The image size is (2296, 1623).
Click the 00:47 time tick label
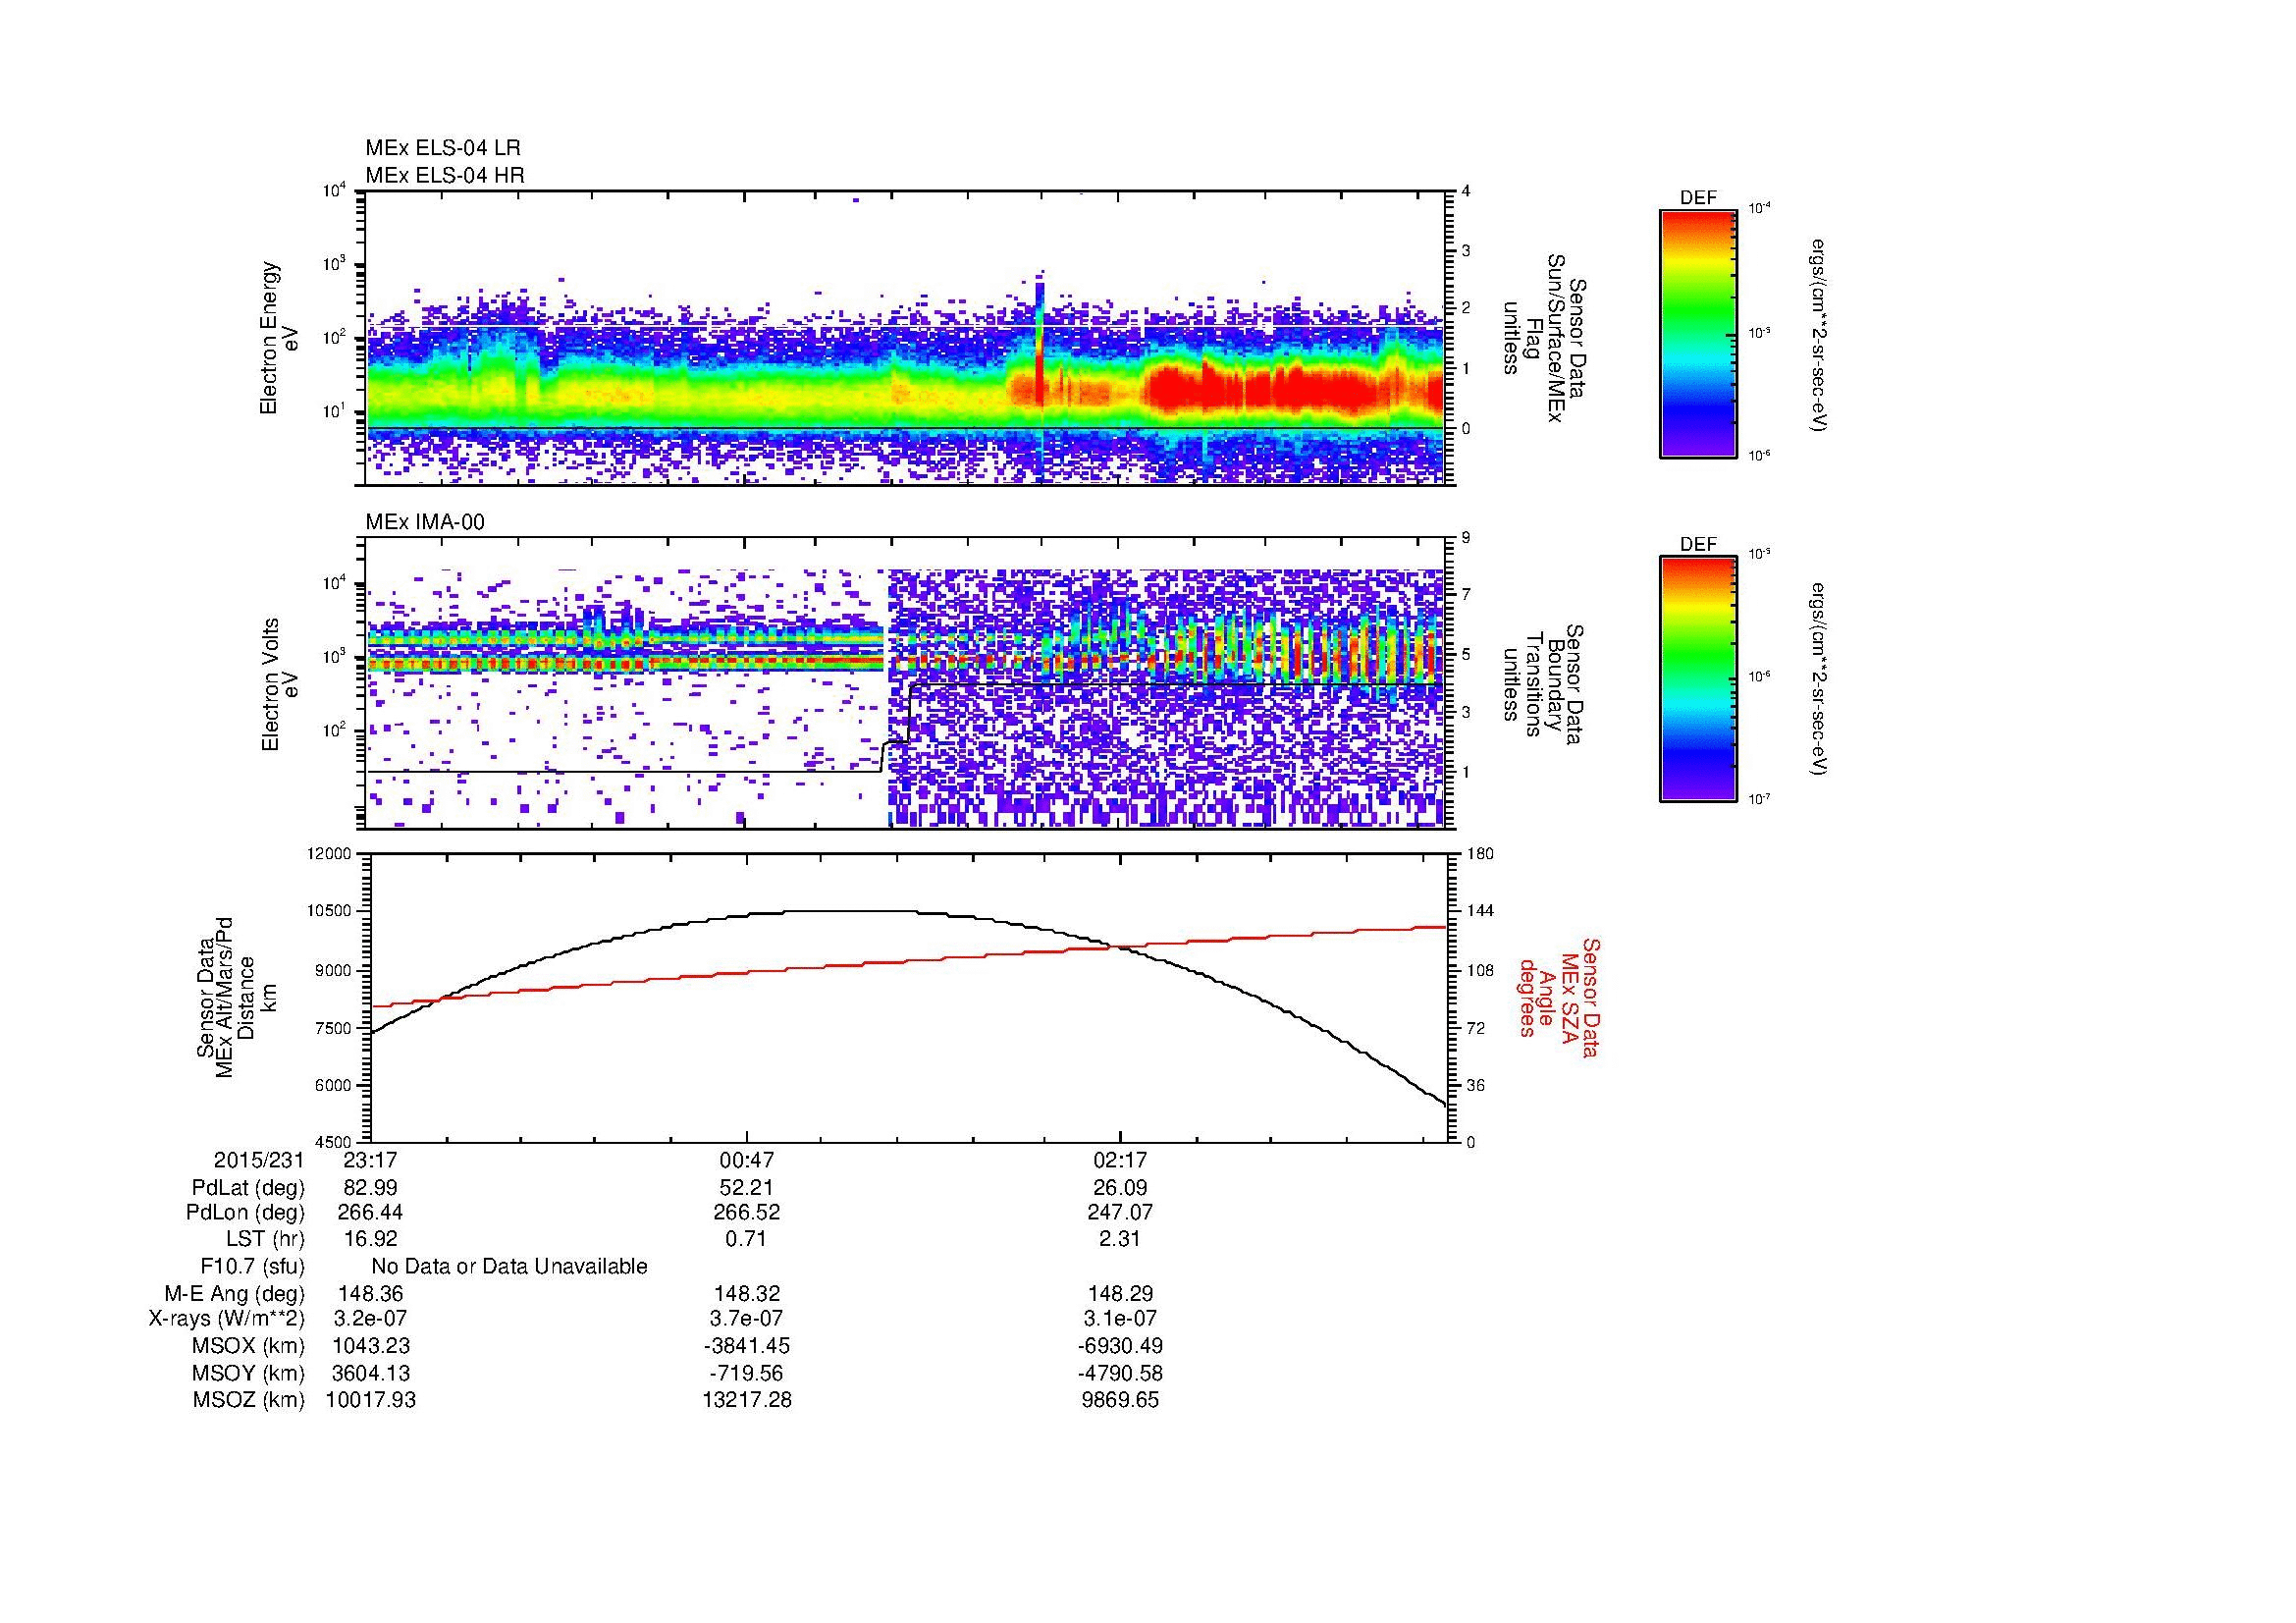[747, 1161]
